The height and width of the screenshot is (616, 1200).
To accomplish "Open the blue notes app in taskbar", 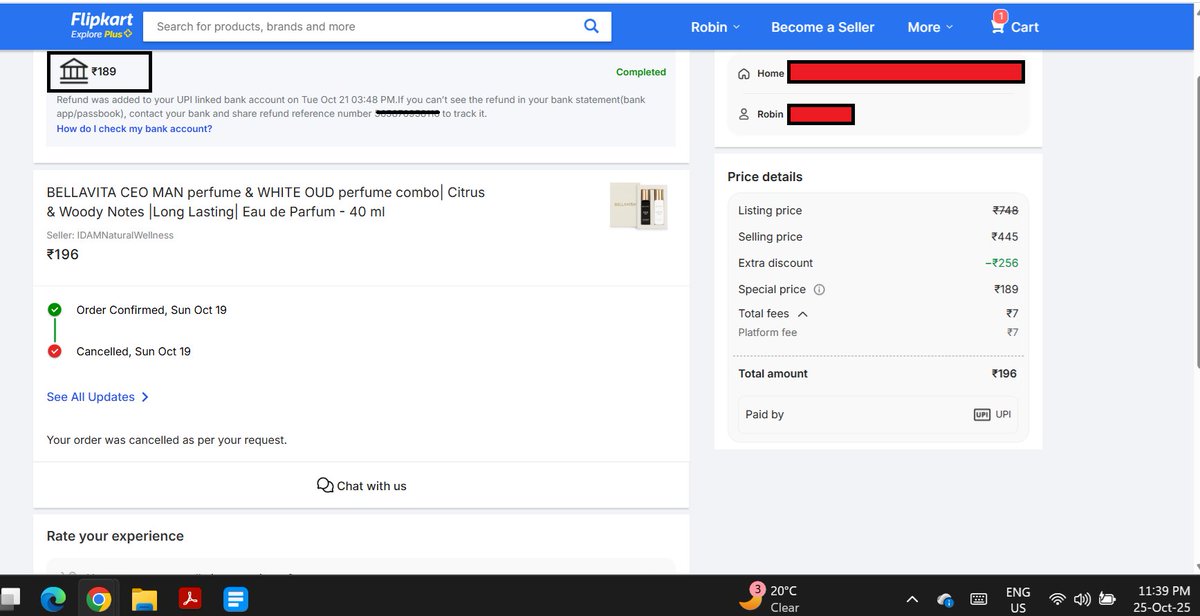I will [x=236, y=599].
